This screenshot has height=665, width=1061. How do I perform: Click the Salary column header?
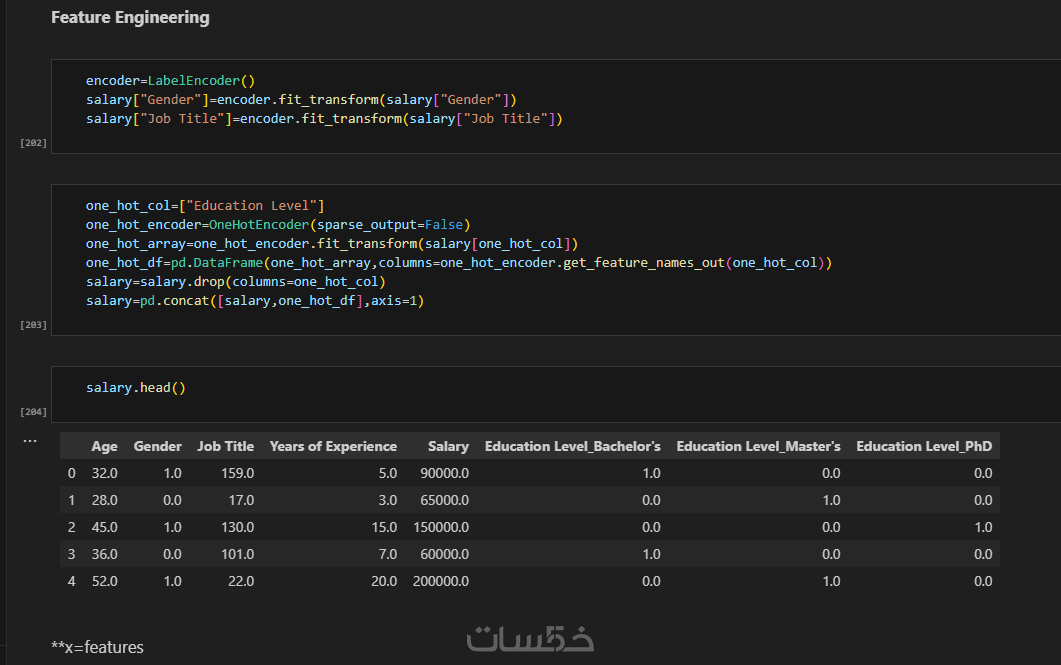coord(448,447)
